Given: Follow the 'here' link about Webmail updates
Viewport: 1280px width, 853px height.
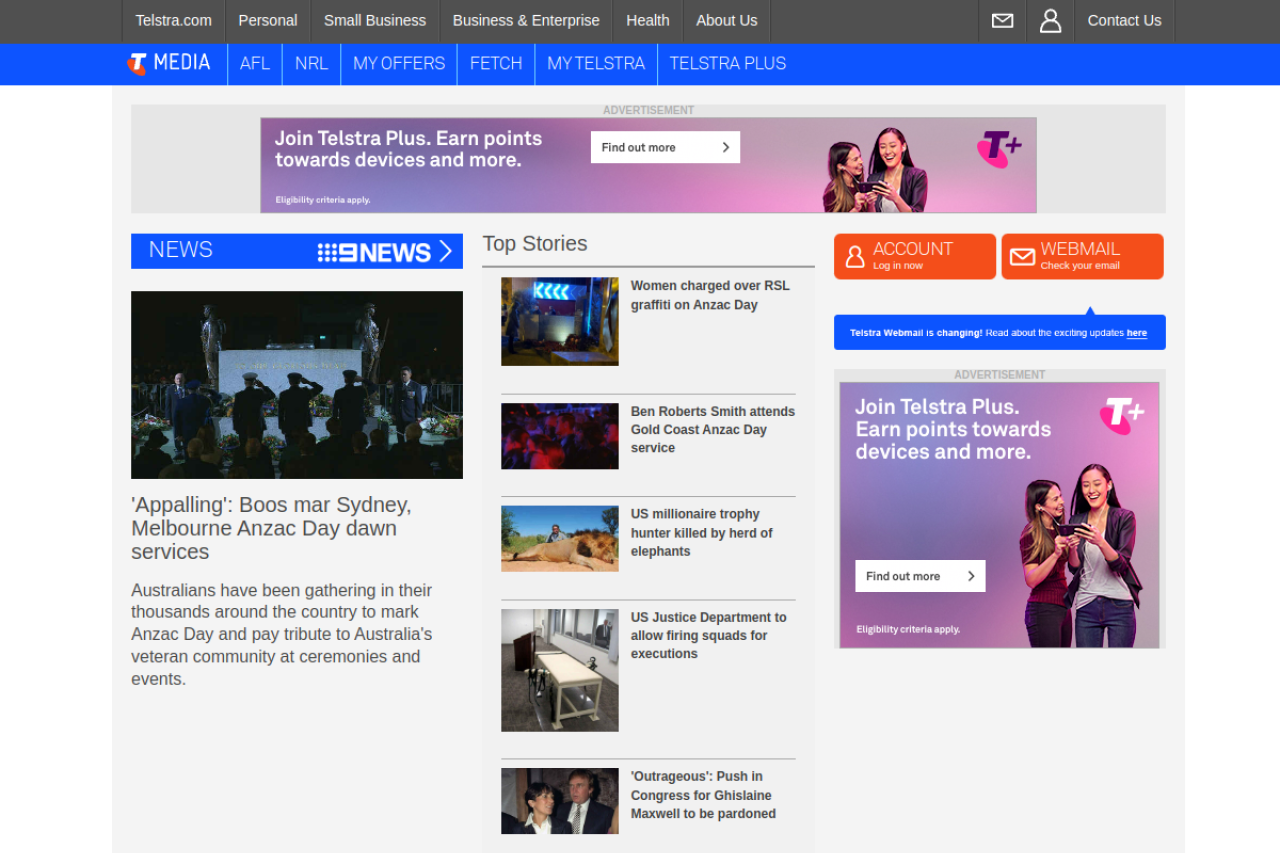Looking at the screenshot, I should click(1136, 333).
